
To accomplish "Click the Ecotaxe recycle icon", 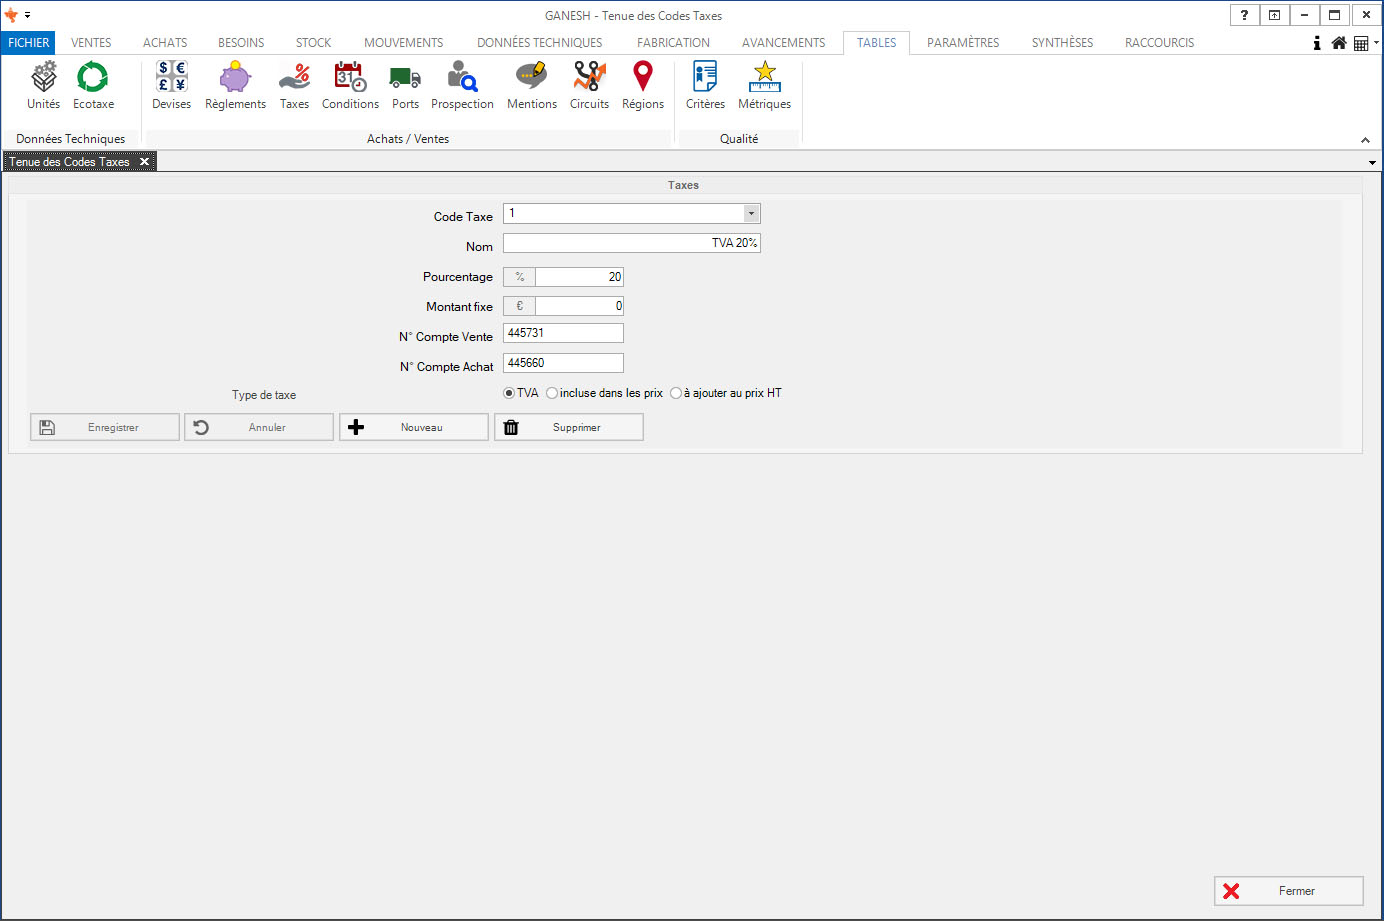I will 93,78.
